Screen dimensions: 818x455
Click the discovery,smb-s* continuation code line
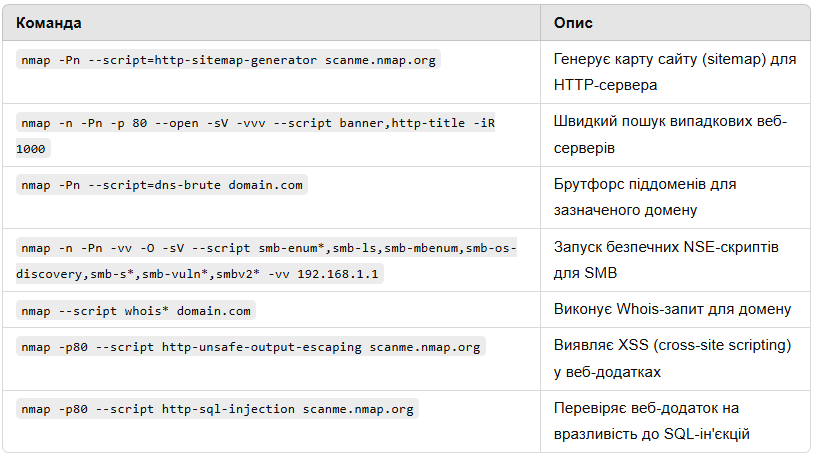(197, 274)
